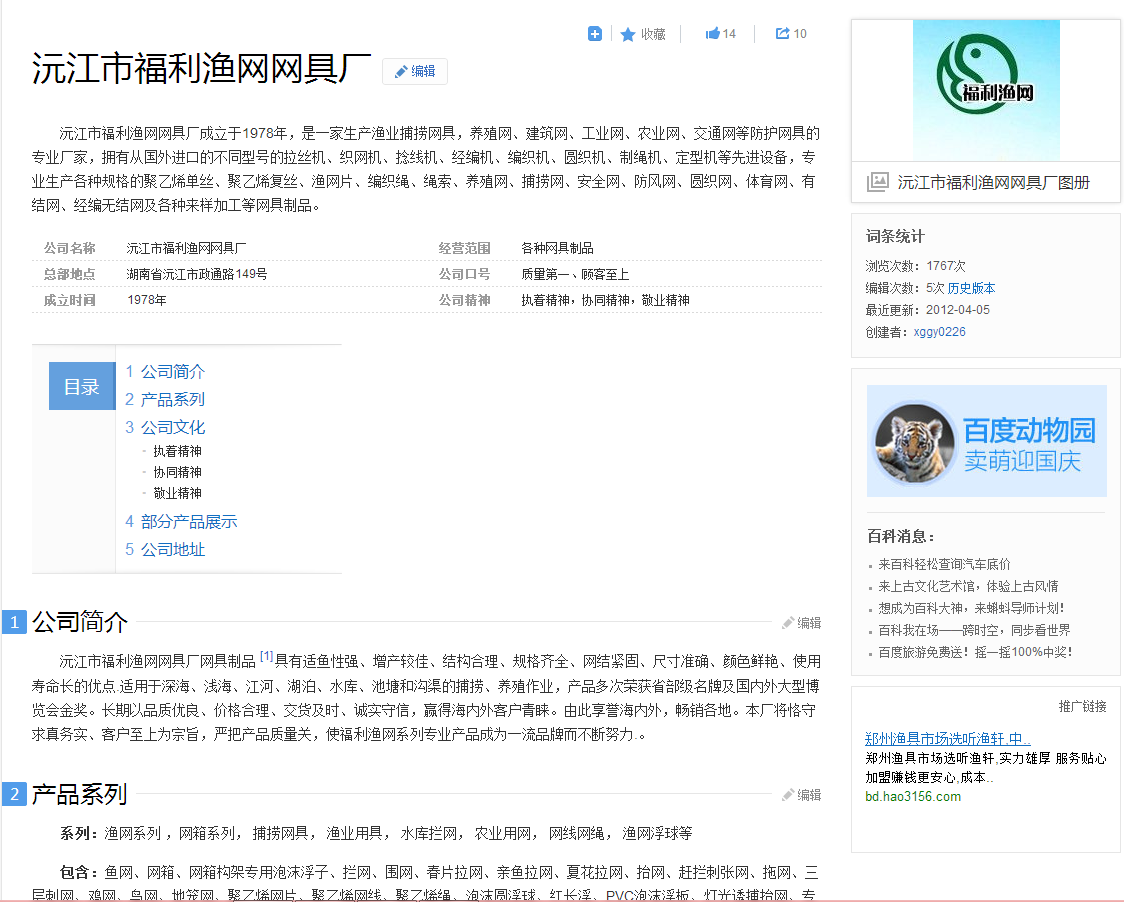The width and height of the screenshot is (1124, 902).
Task: Open 来上古文化艺术馆 news item
Action: pos(968,587)
